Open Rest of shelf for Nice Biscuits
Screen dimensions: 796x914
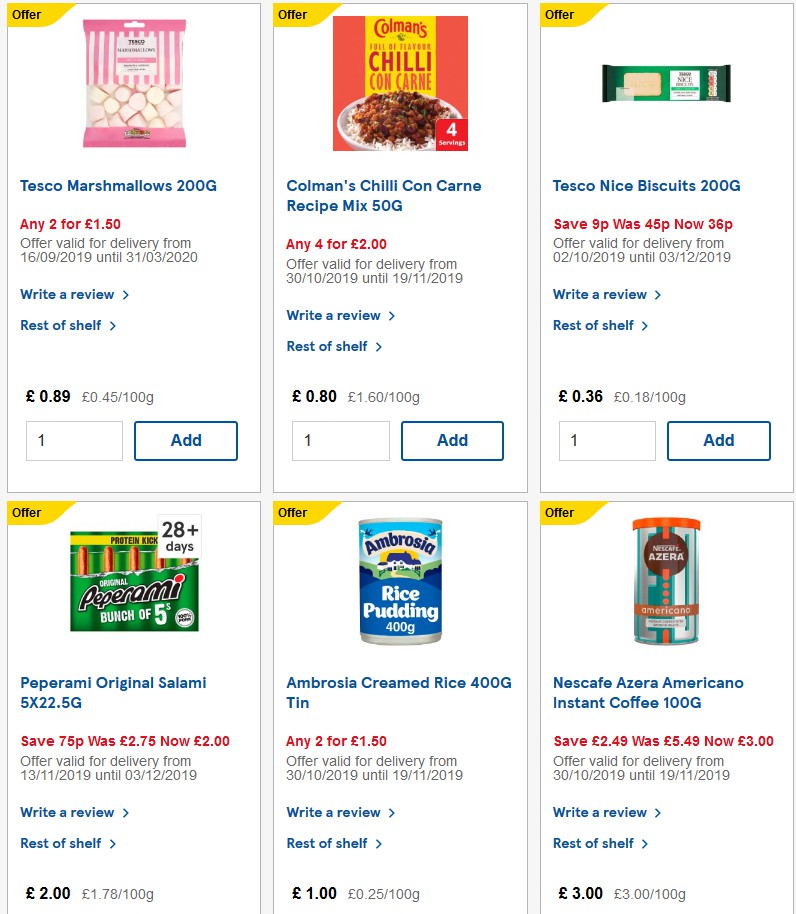tap(594, 325)
